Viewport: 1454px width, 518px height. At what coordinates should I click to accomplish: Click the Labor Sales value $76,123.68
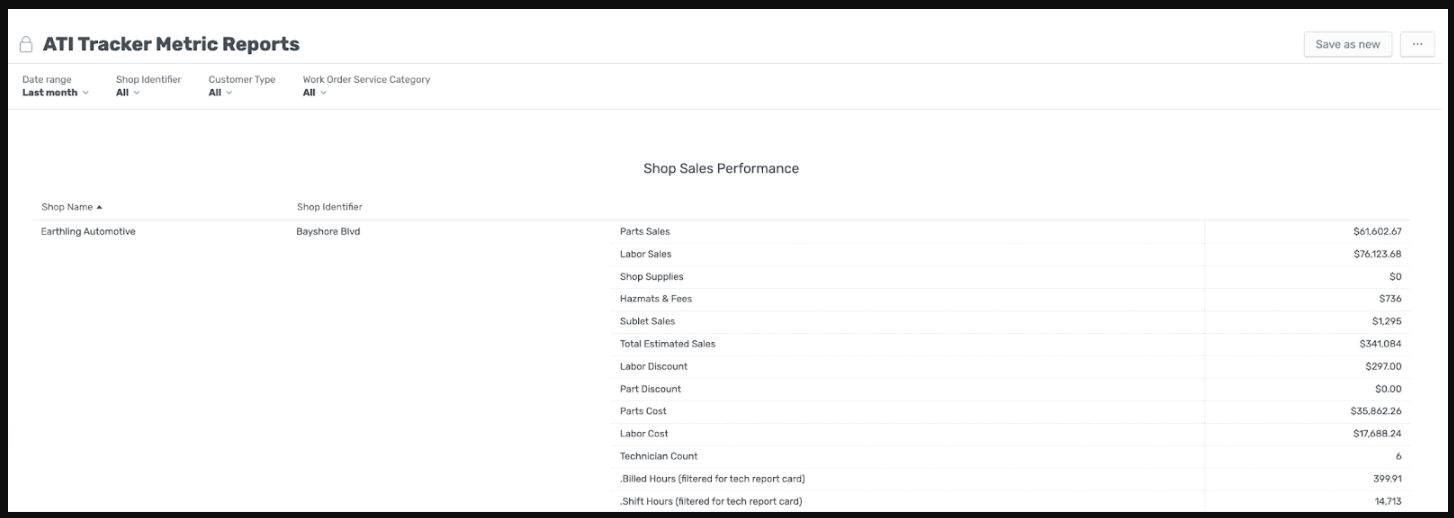click(x=1377, y=254)
